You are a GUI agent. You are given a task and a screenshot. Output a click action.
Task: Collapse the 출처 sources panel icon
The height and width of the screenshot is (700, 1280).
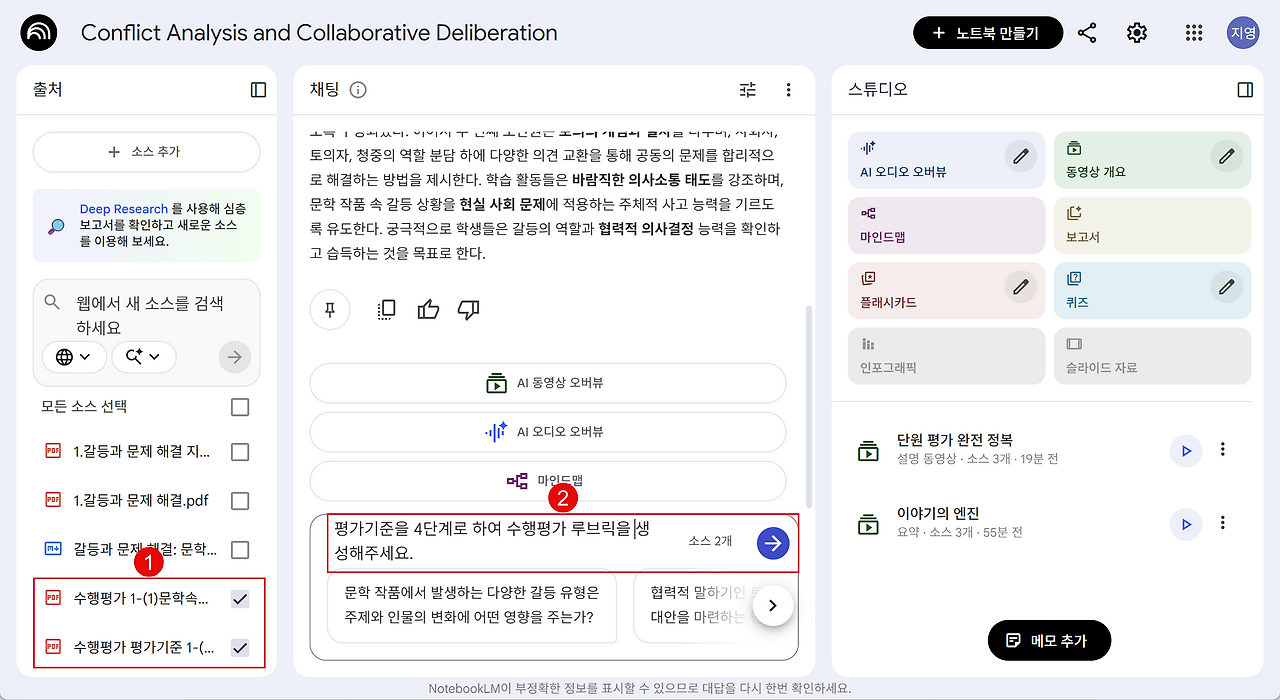tap(258, 90)
